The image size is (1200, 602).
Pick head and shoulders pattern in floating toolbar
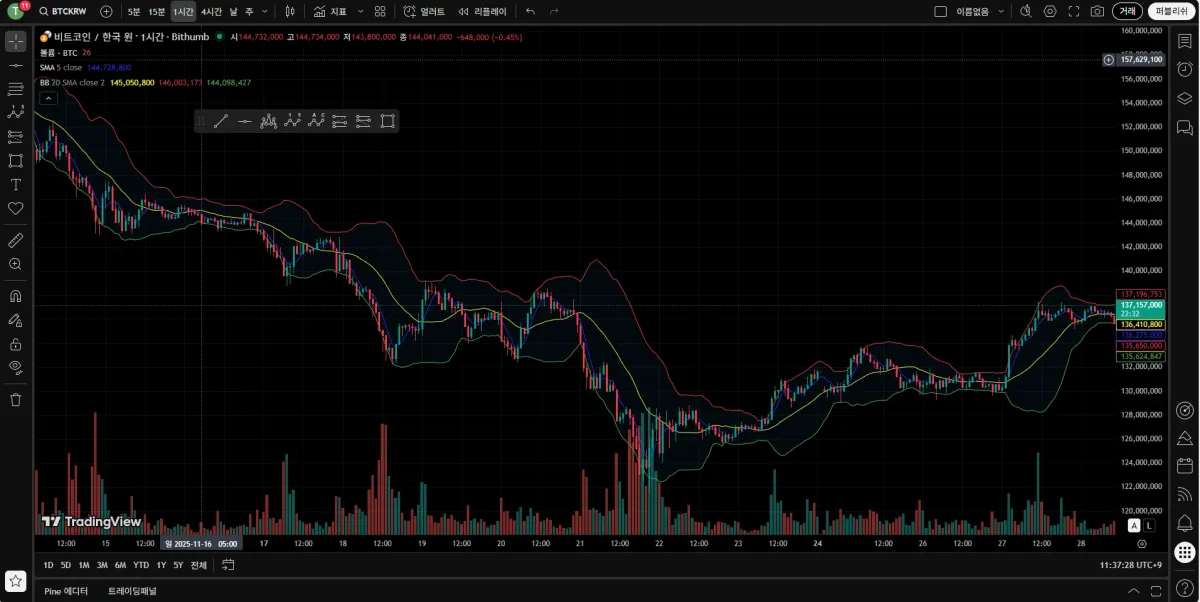[x=268, y=121]
